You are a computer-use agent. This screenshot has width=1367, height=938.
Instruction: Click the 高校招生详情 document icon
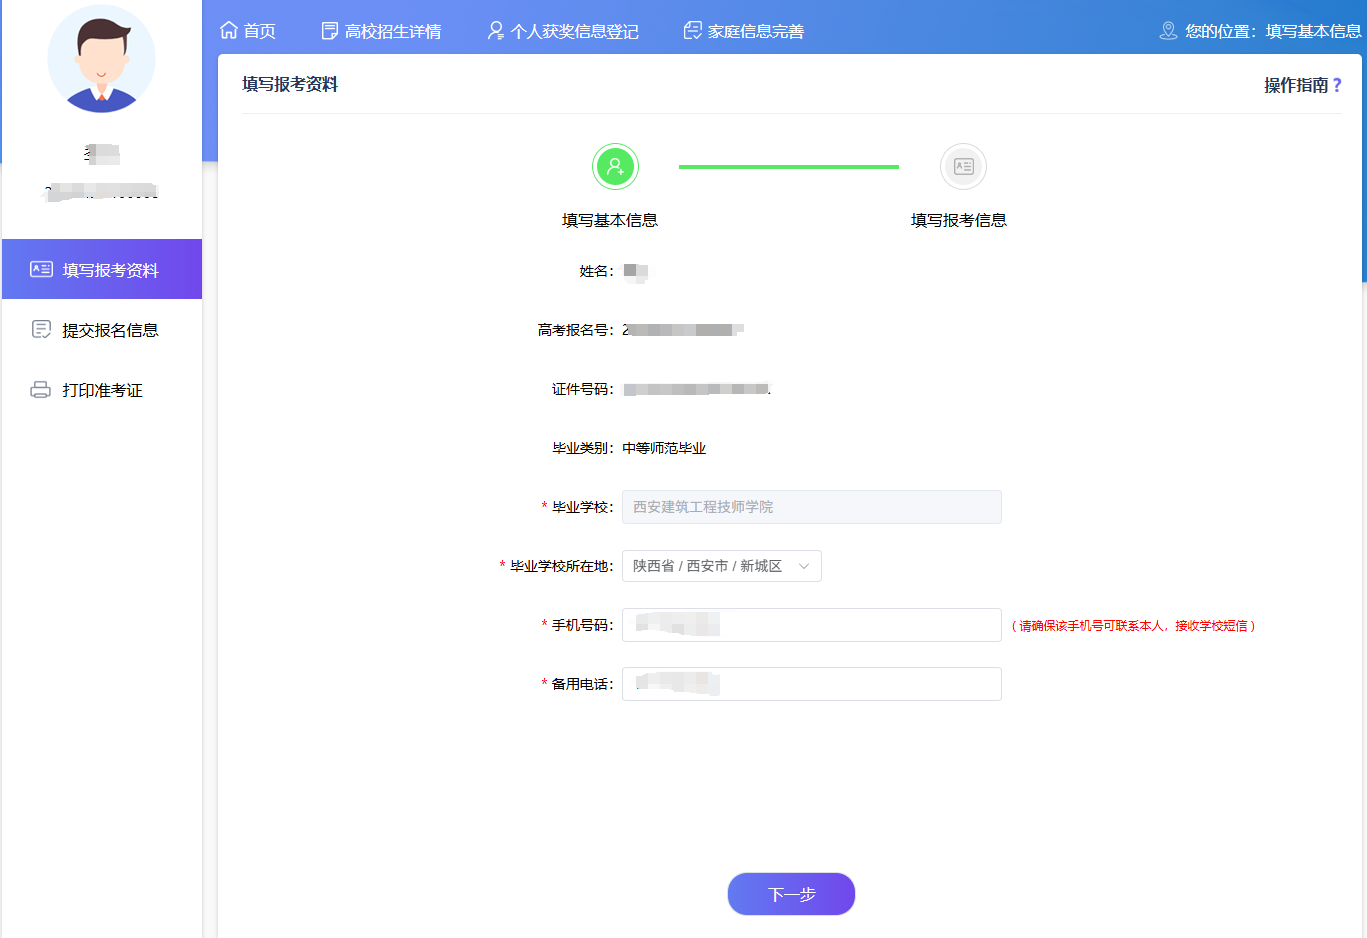point(329,31)
